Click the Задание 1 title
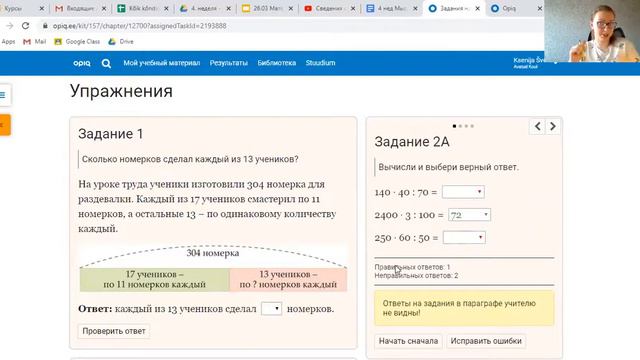Viewport: 640px width, 360px height. [111, 134]
